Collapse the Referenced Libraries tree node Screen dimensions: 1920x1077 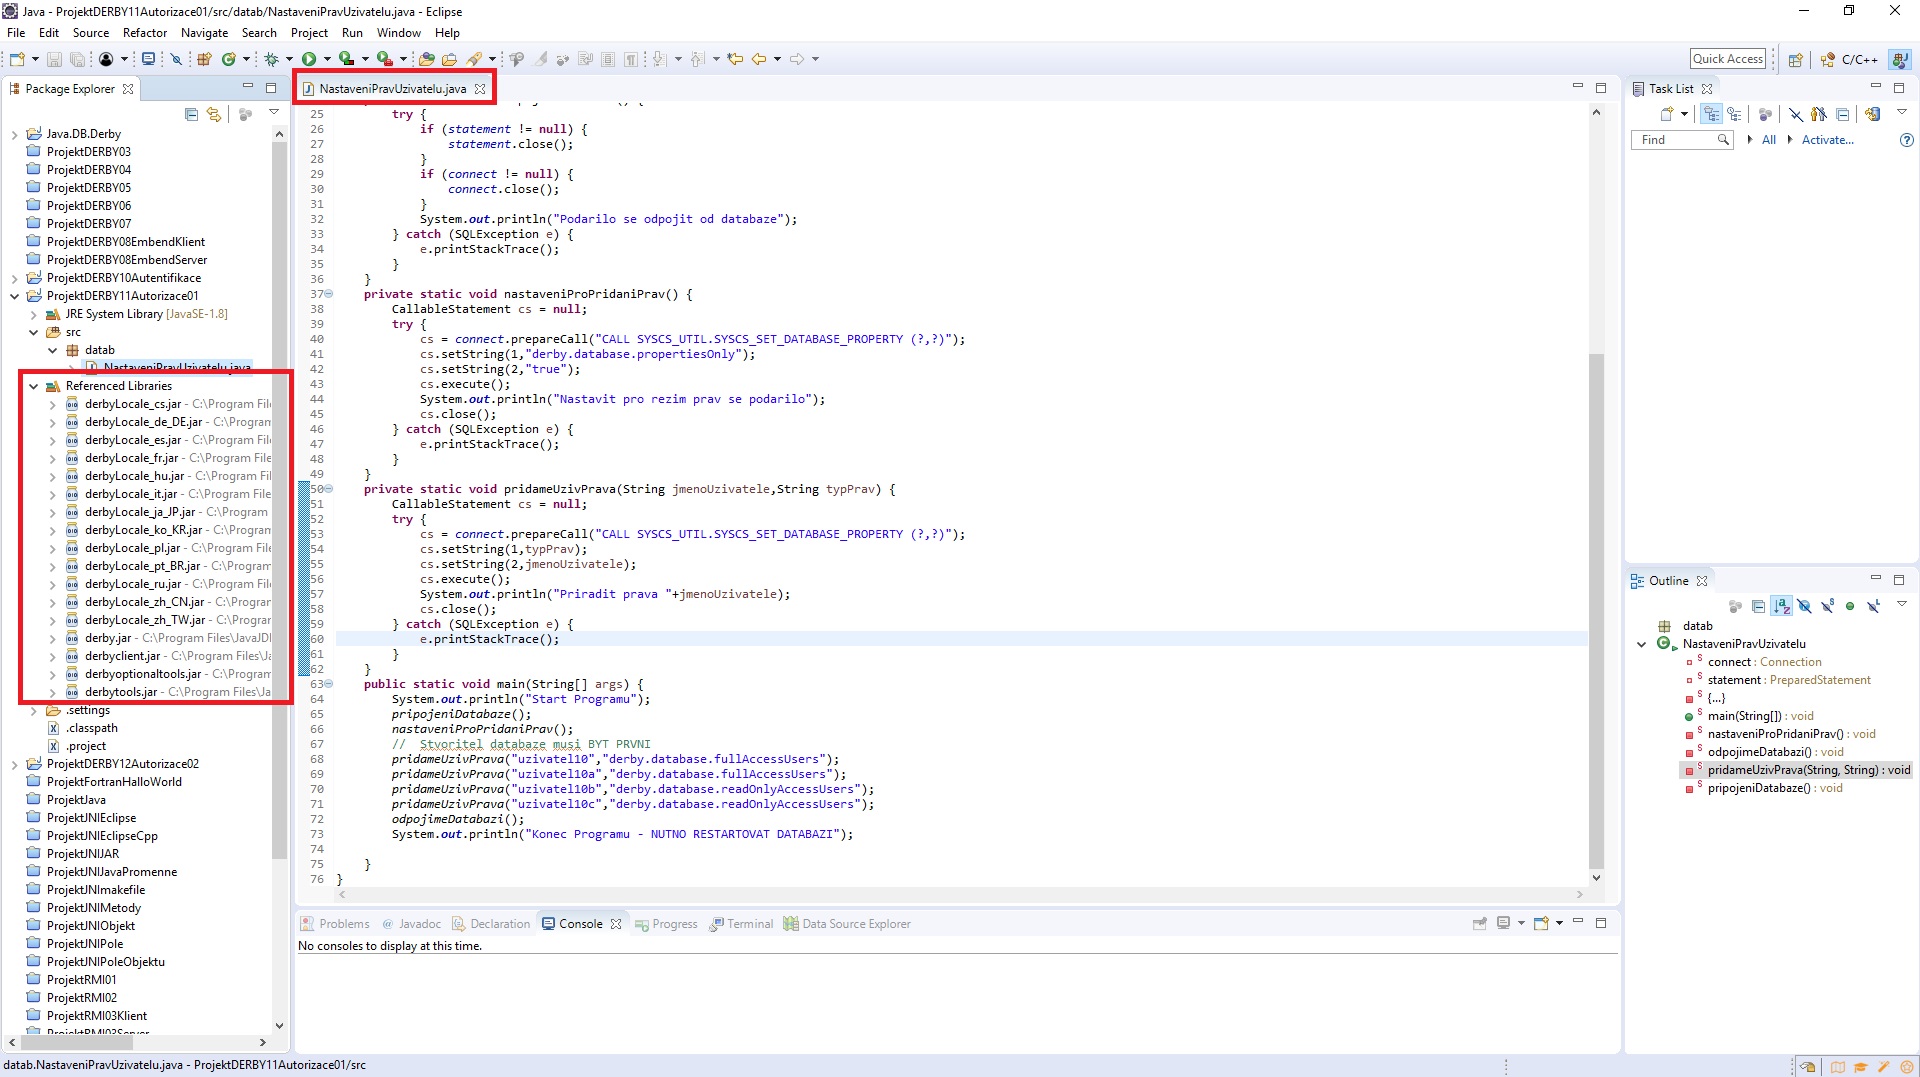coord(34,386)
